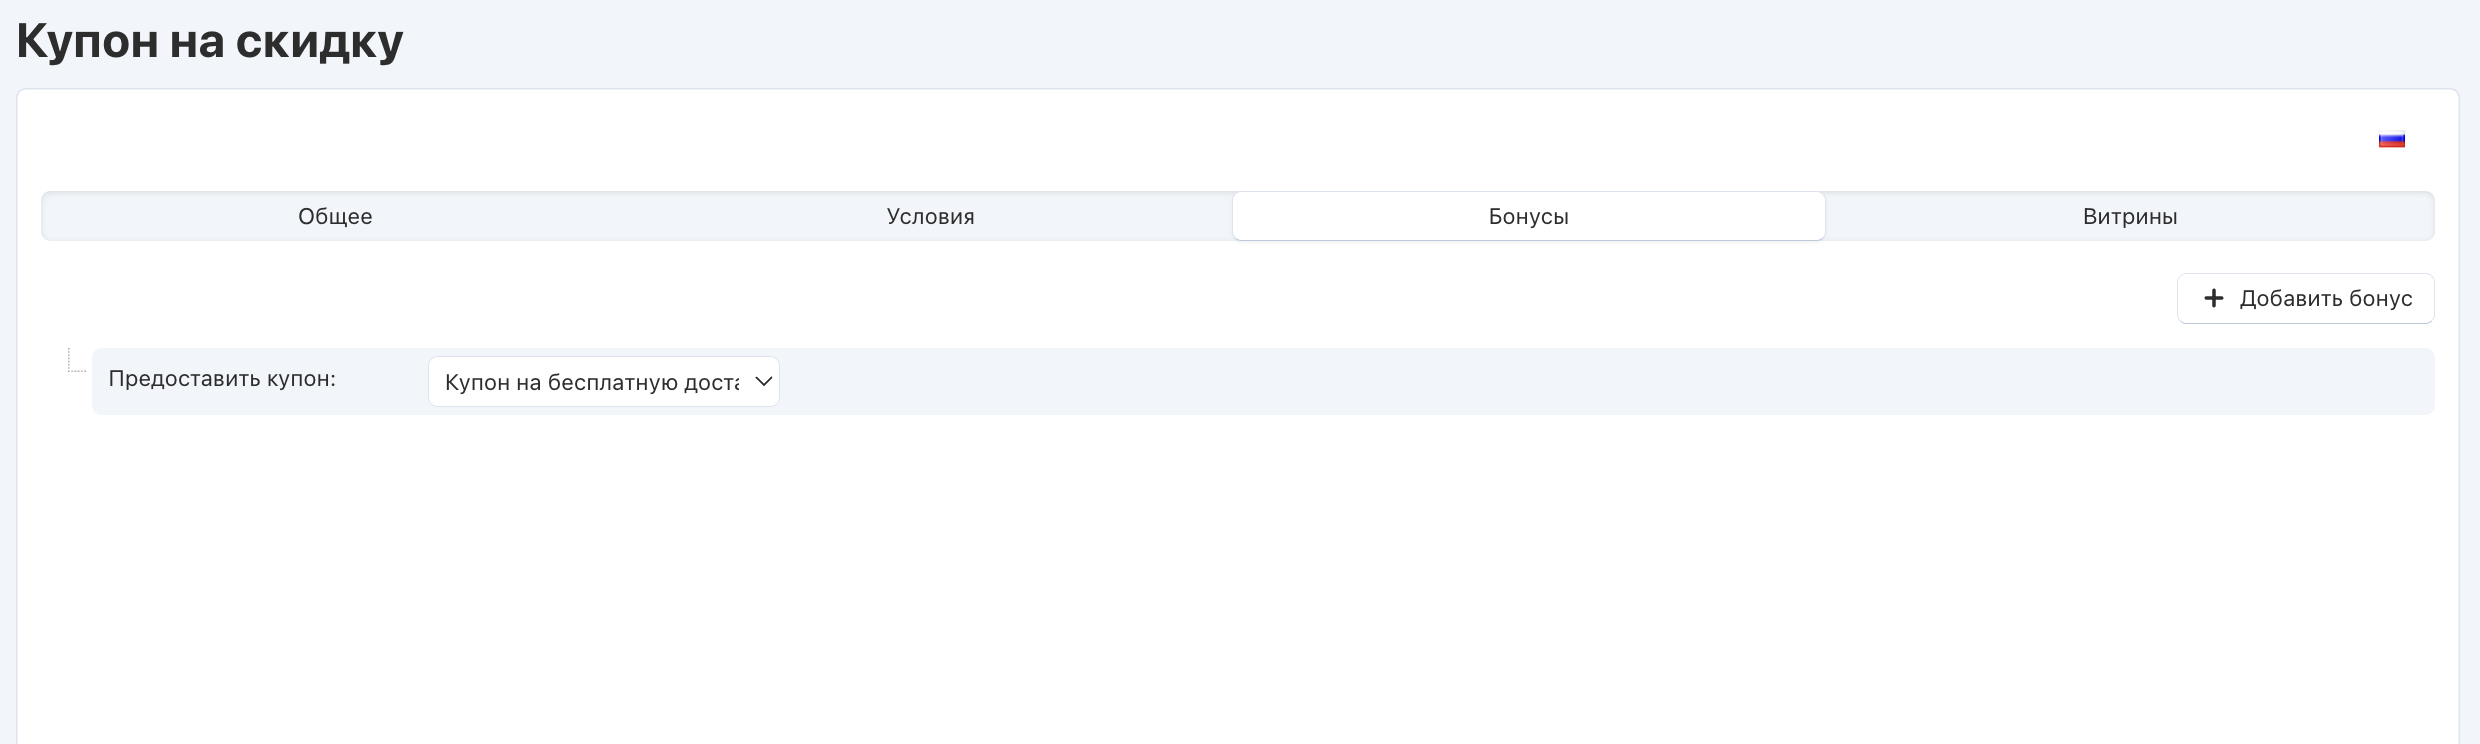Go to the Витрины tab

point(2130,216)
